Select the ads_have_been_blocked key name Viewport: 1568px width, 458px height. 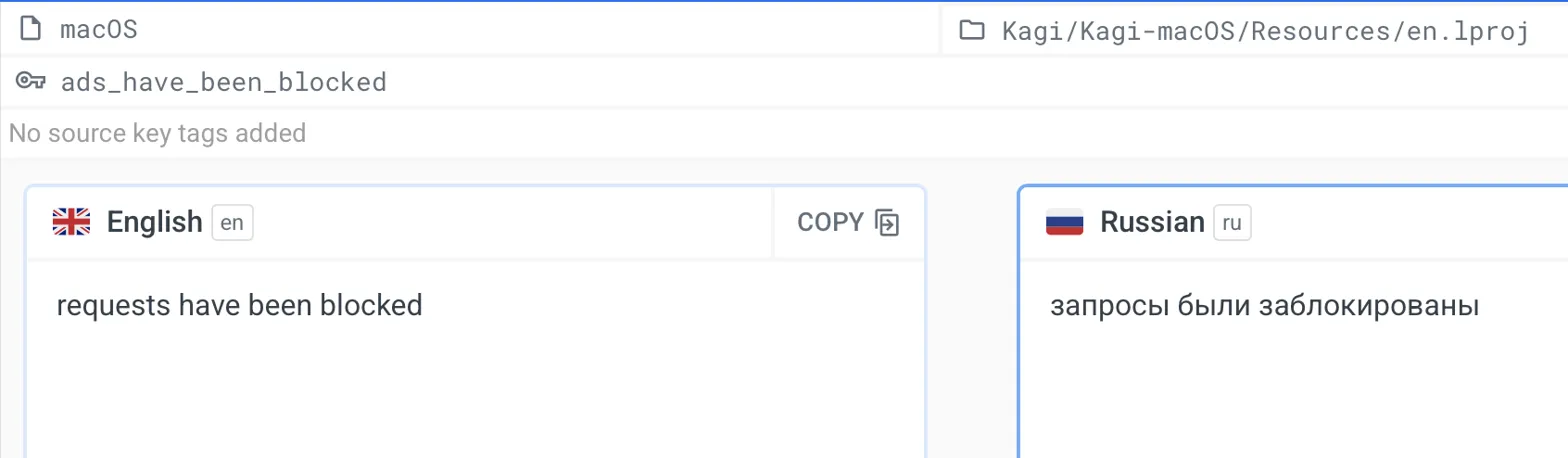click(223, 82)
